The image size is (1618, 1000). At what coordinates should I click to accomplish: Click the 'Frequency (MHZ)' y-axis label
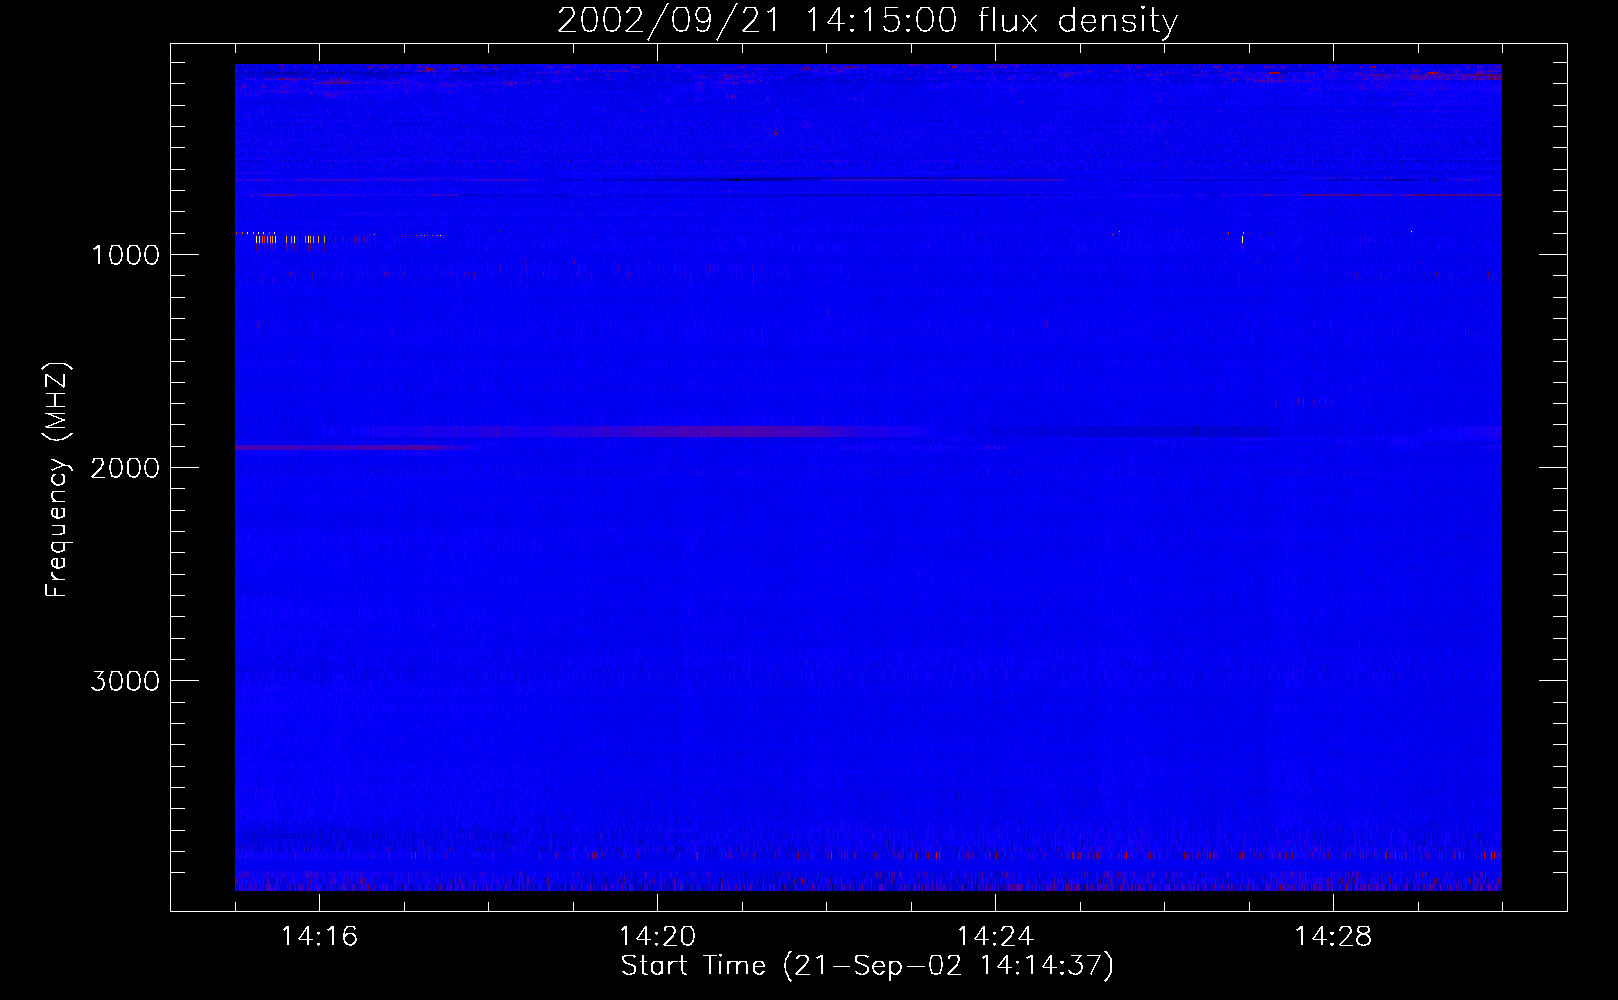click(57, 480)
